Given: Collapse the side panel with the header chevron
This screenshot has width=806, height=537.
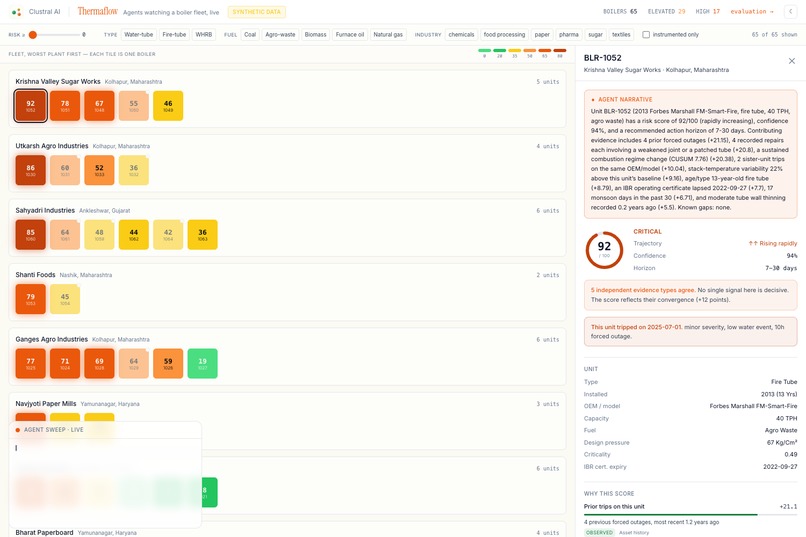Looking at the screenshot, I should click(791, 11).
